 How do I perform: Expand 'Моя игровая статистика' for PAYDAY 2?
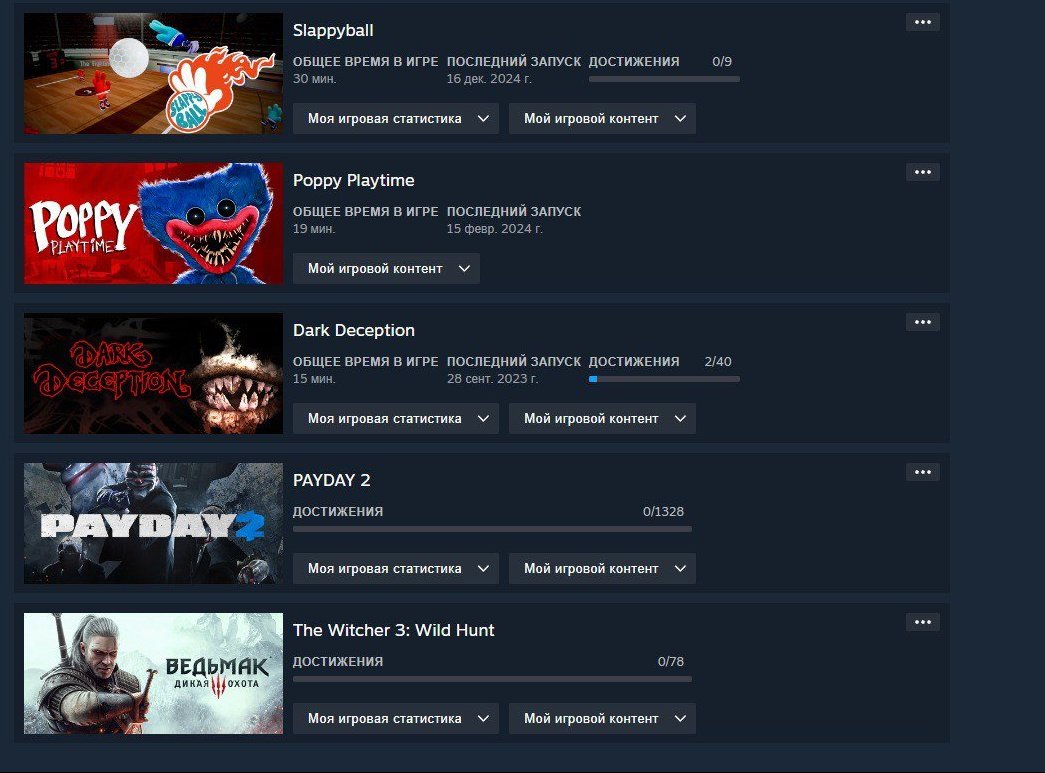click(396, 568)
